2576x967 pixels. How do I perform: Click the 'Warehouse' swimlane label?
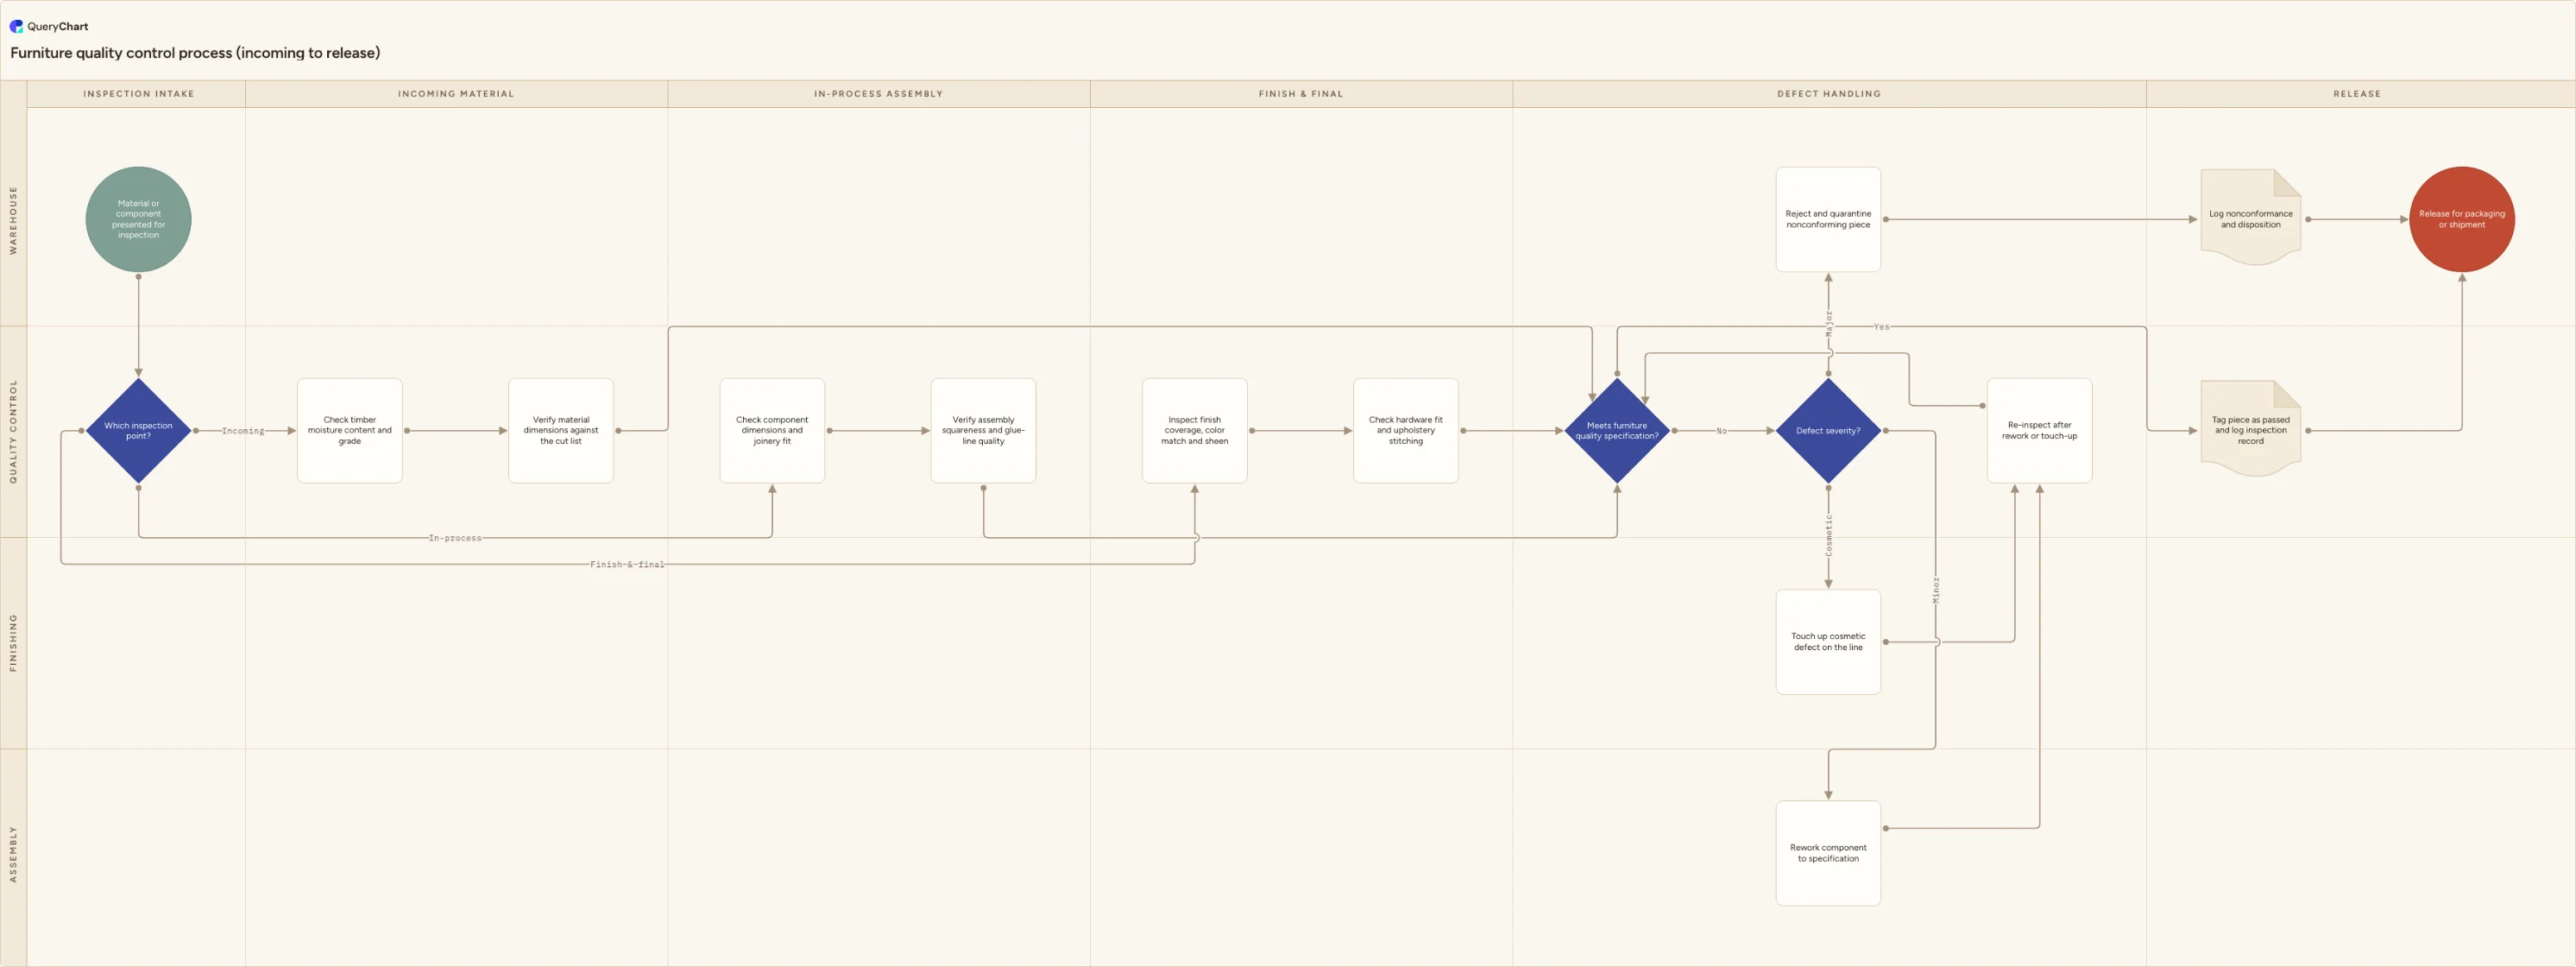point(13,220)
